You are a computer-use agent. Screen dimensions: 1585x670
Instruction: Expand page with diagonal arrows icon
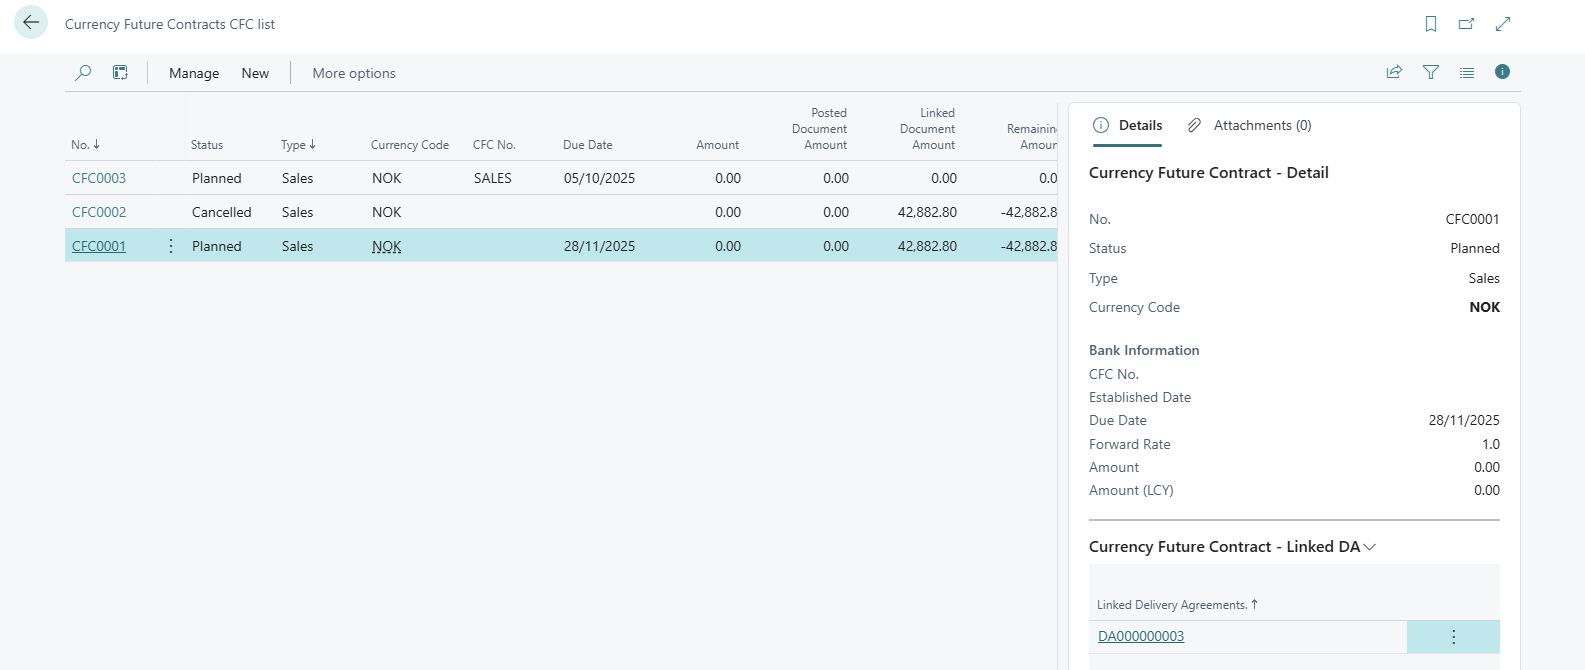(x=1503, y=24)
